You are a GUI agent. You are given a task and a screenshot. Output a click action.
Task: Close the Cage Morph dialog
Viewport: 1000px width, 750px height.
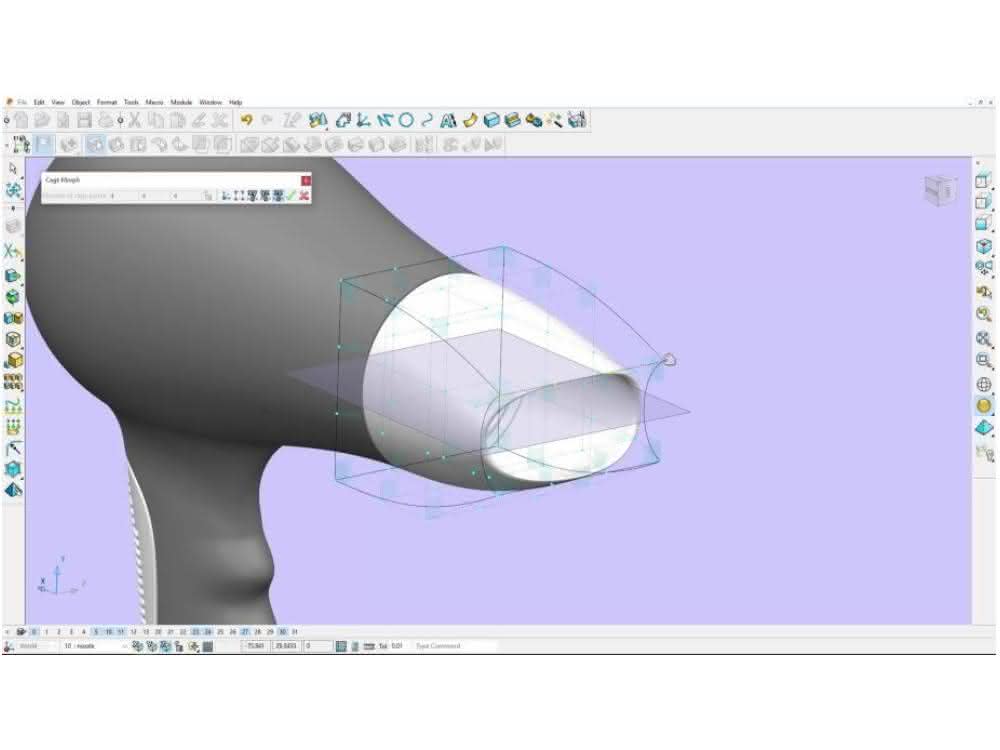(x=305, y=180)
